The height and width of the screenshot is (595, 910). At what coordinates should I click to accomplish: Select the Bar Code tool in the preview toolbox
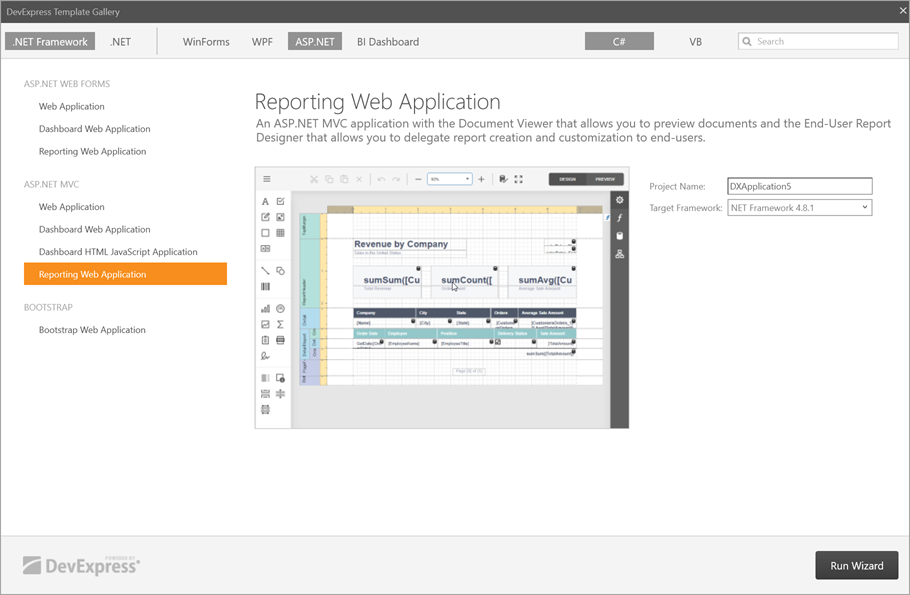pos(265,286)
